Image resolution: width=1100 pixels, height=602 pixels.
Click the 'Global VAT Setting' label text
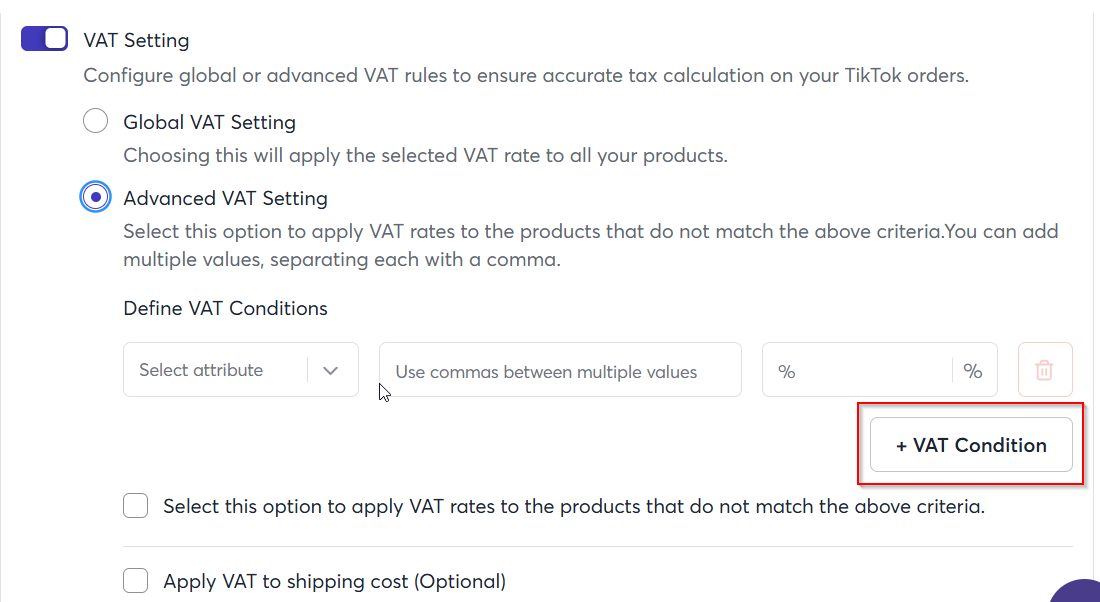tap(210, 122)
